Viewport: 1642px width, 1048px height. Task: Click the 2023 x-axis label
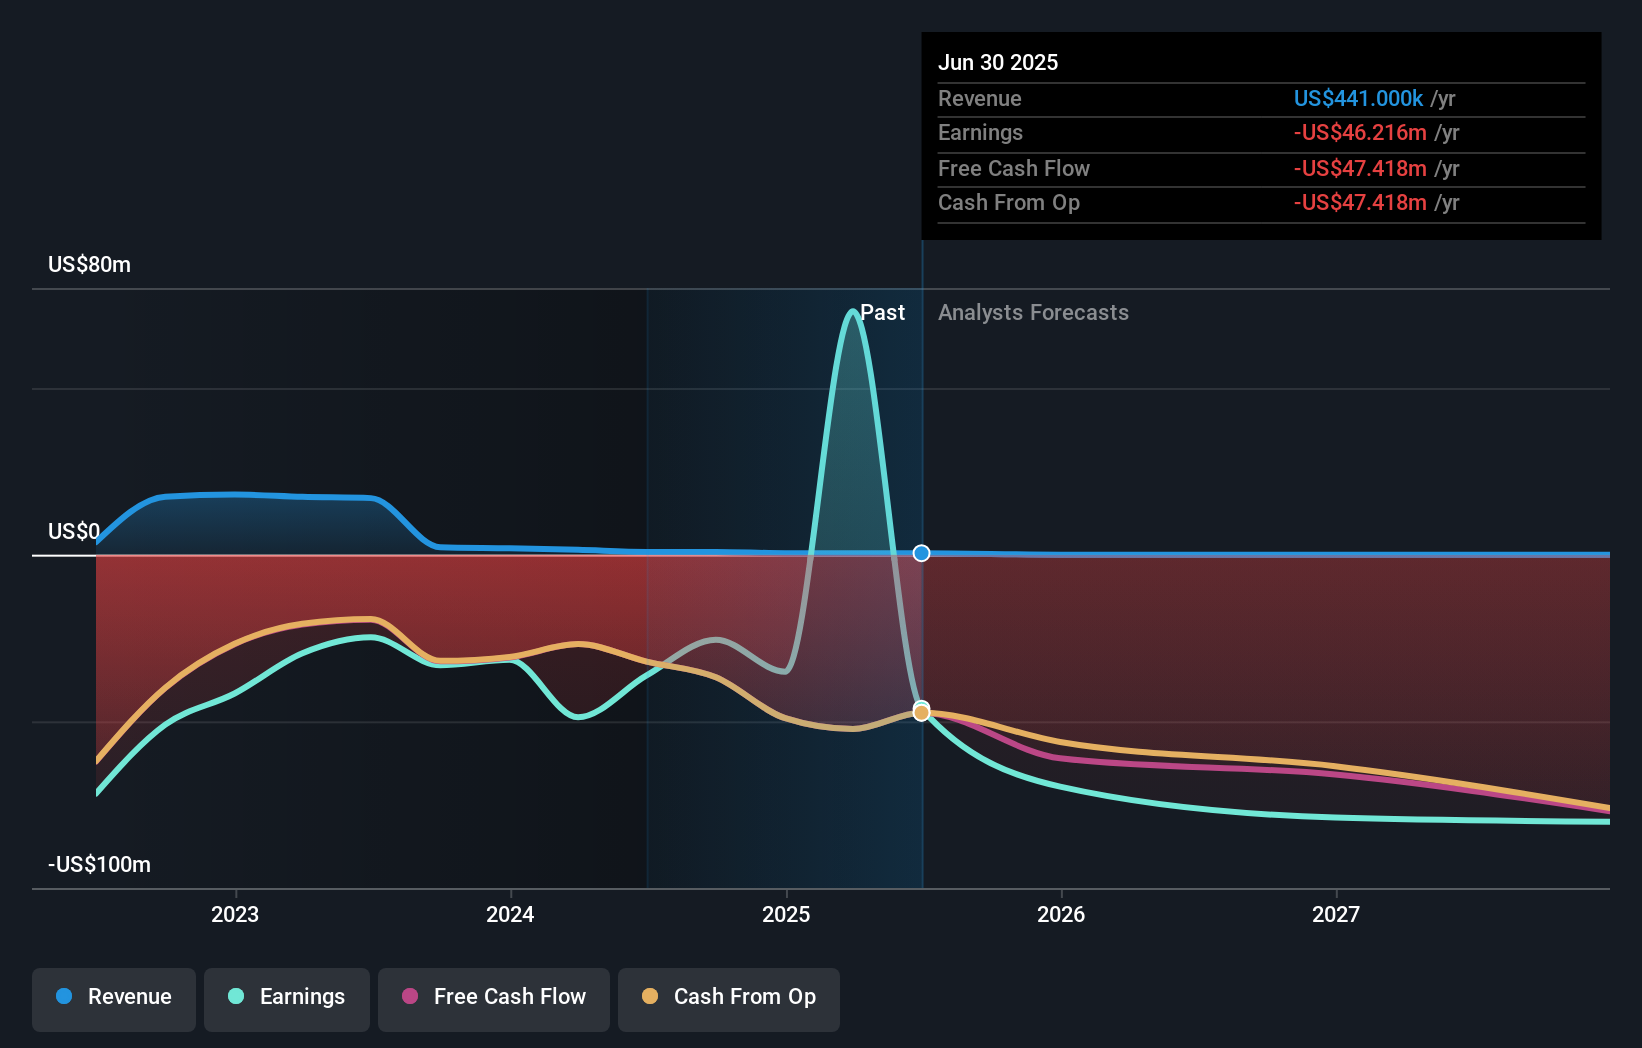coord(235,914)
